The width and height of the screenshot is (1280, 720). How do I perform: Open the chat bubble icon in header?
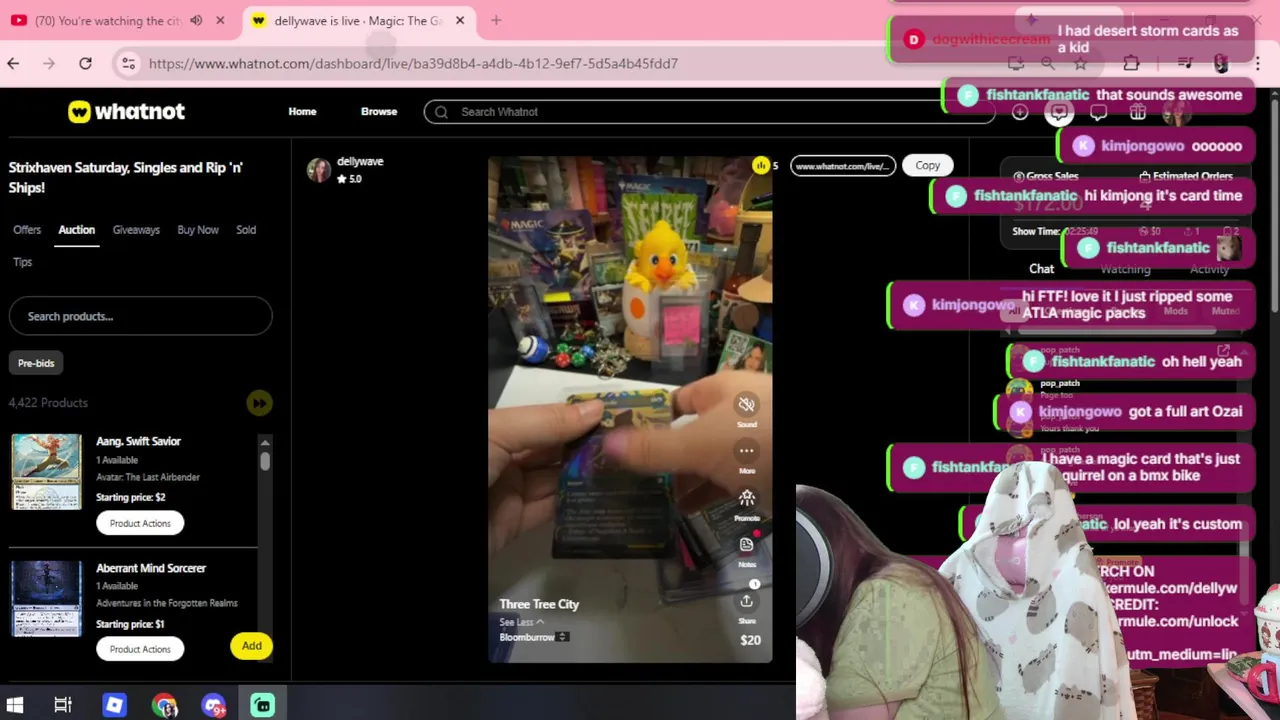click(1098, 112)
